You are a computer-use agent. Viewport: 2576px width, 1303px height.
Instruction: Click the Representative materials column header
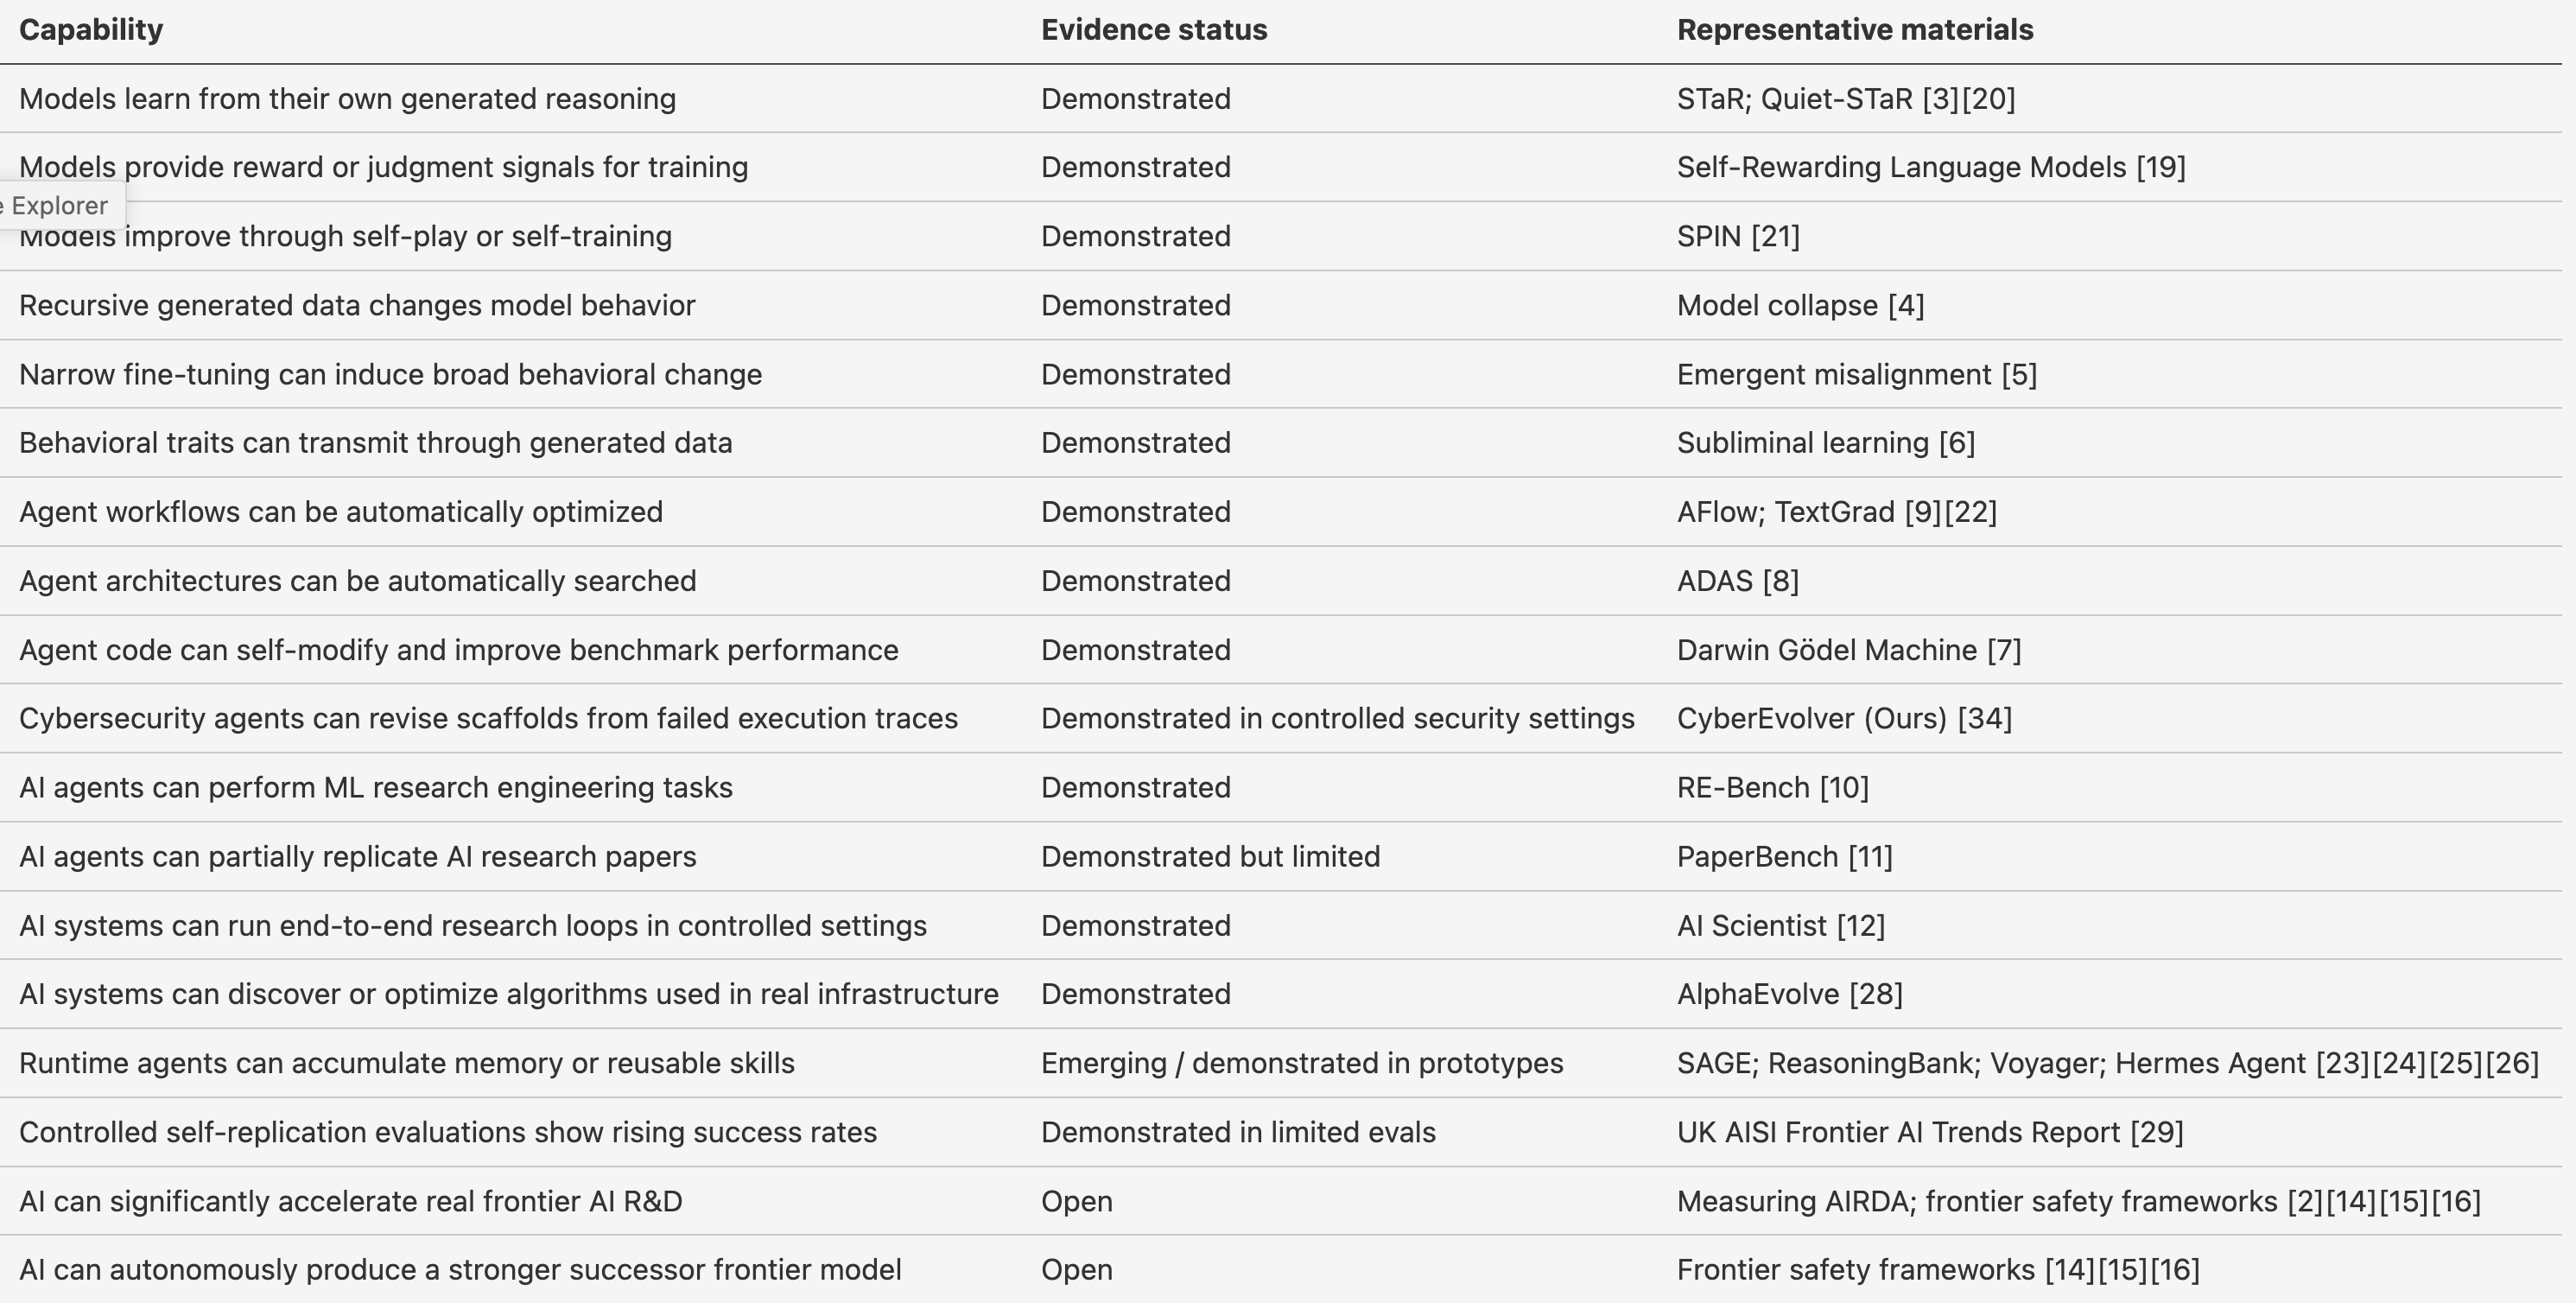pyautogui.click(x=1855, y=30)
